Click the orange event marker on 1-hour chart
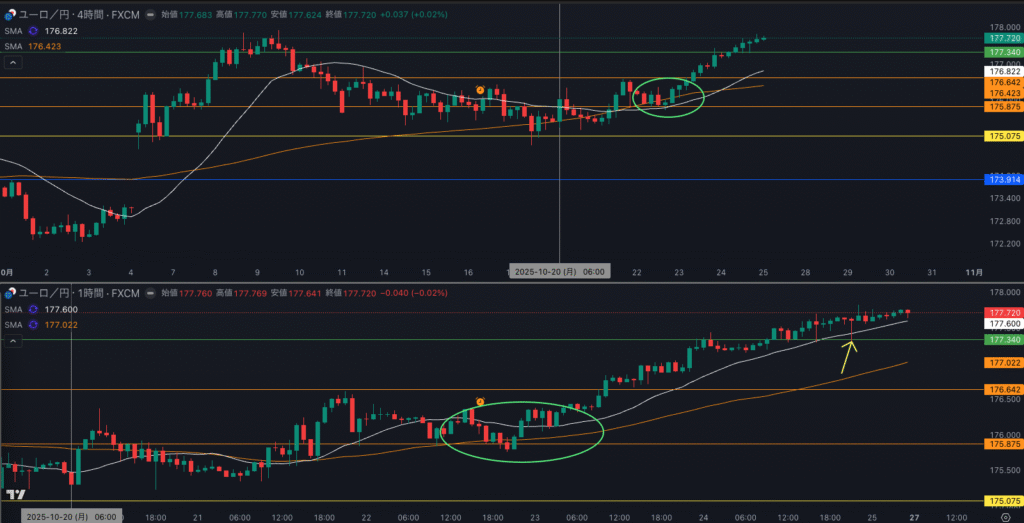Image resolution: width=1024 pixels, height=523 pixels. pos(480,402)
